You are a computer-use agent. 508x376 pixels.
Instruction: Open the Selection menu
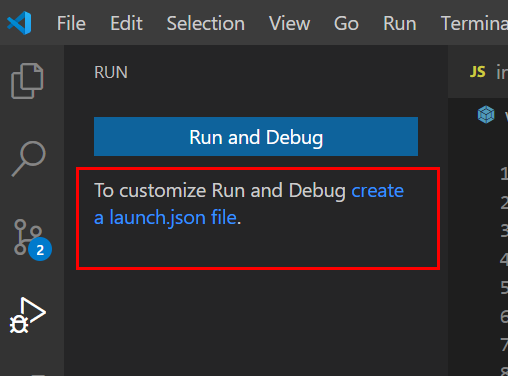(x=206, y=24)
